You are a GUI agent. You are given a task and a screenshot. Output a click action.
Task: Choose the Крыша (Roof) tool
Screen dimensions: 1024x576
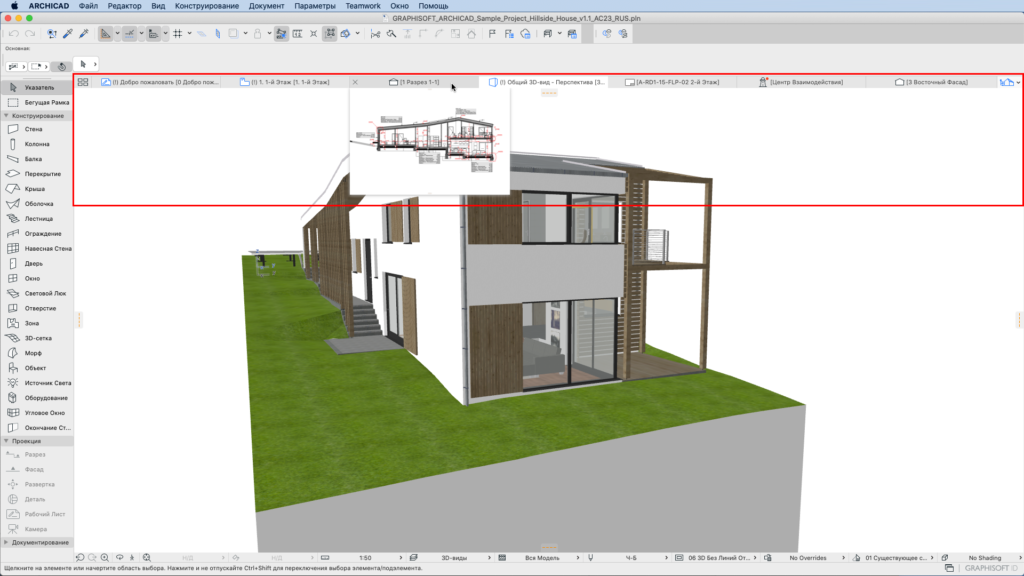pyautogui.click(x=34, y=189)
